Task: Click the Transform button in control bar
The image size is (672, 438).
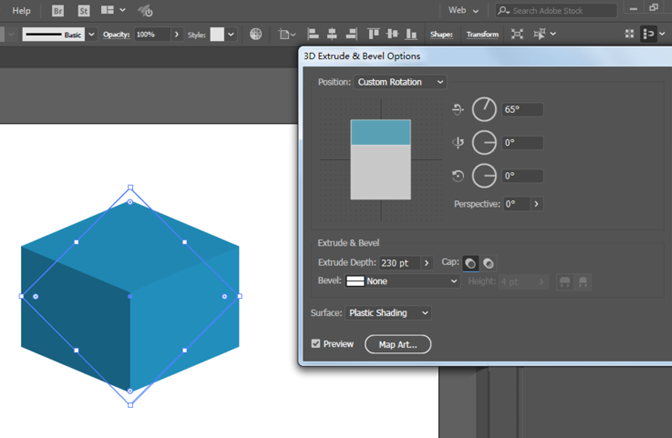Action: pos(482,34)
